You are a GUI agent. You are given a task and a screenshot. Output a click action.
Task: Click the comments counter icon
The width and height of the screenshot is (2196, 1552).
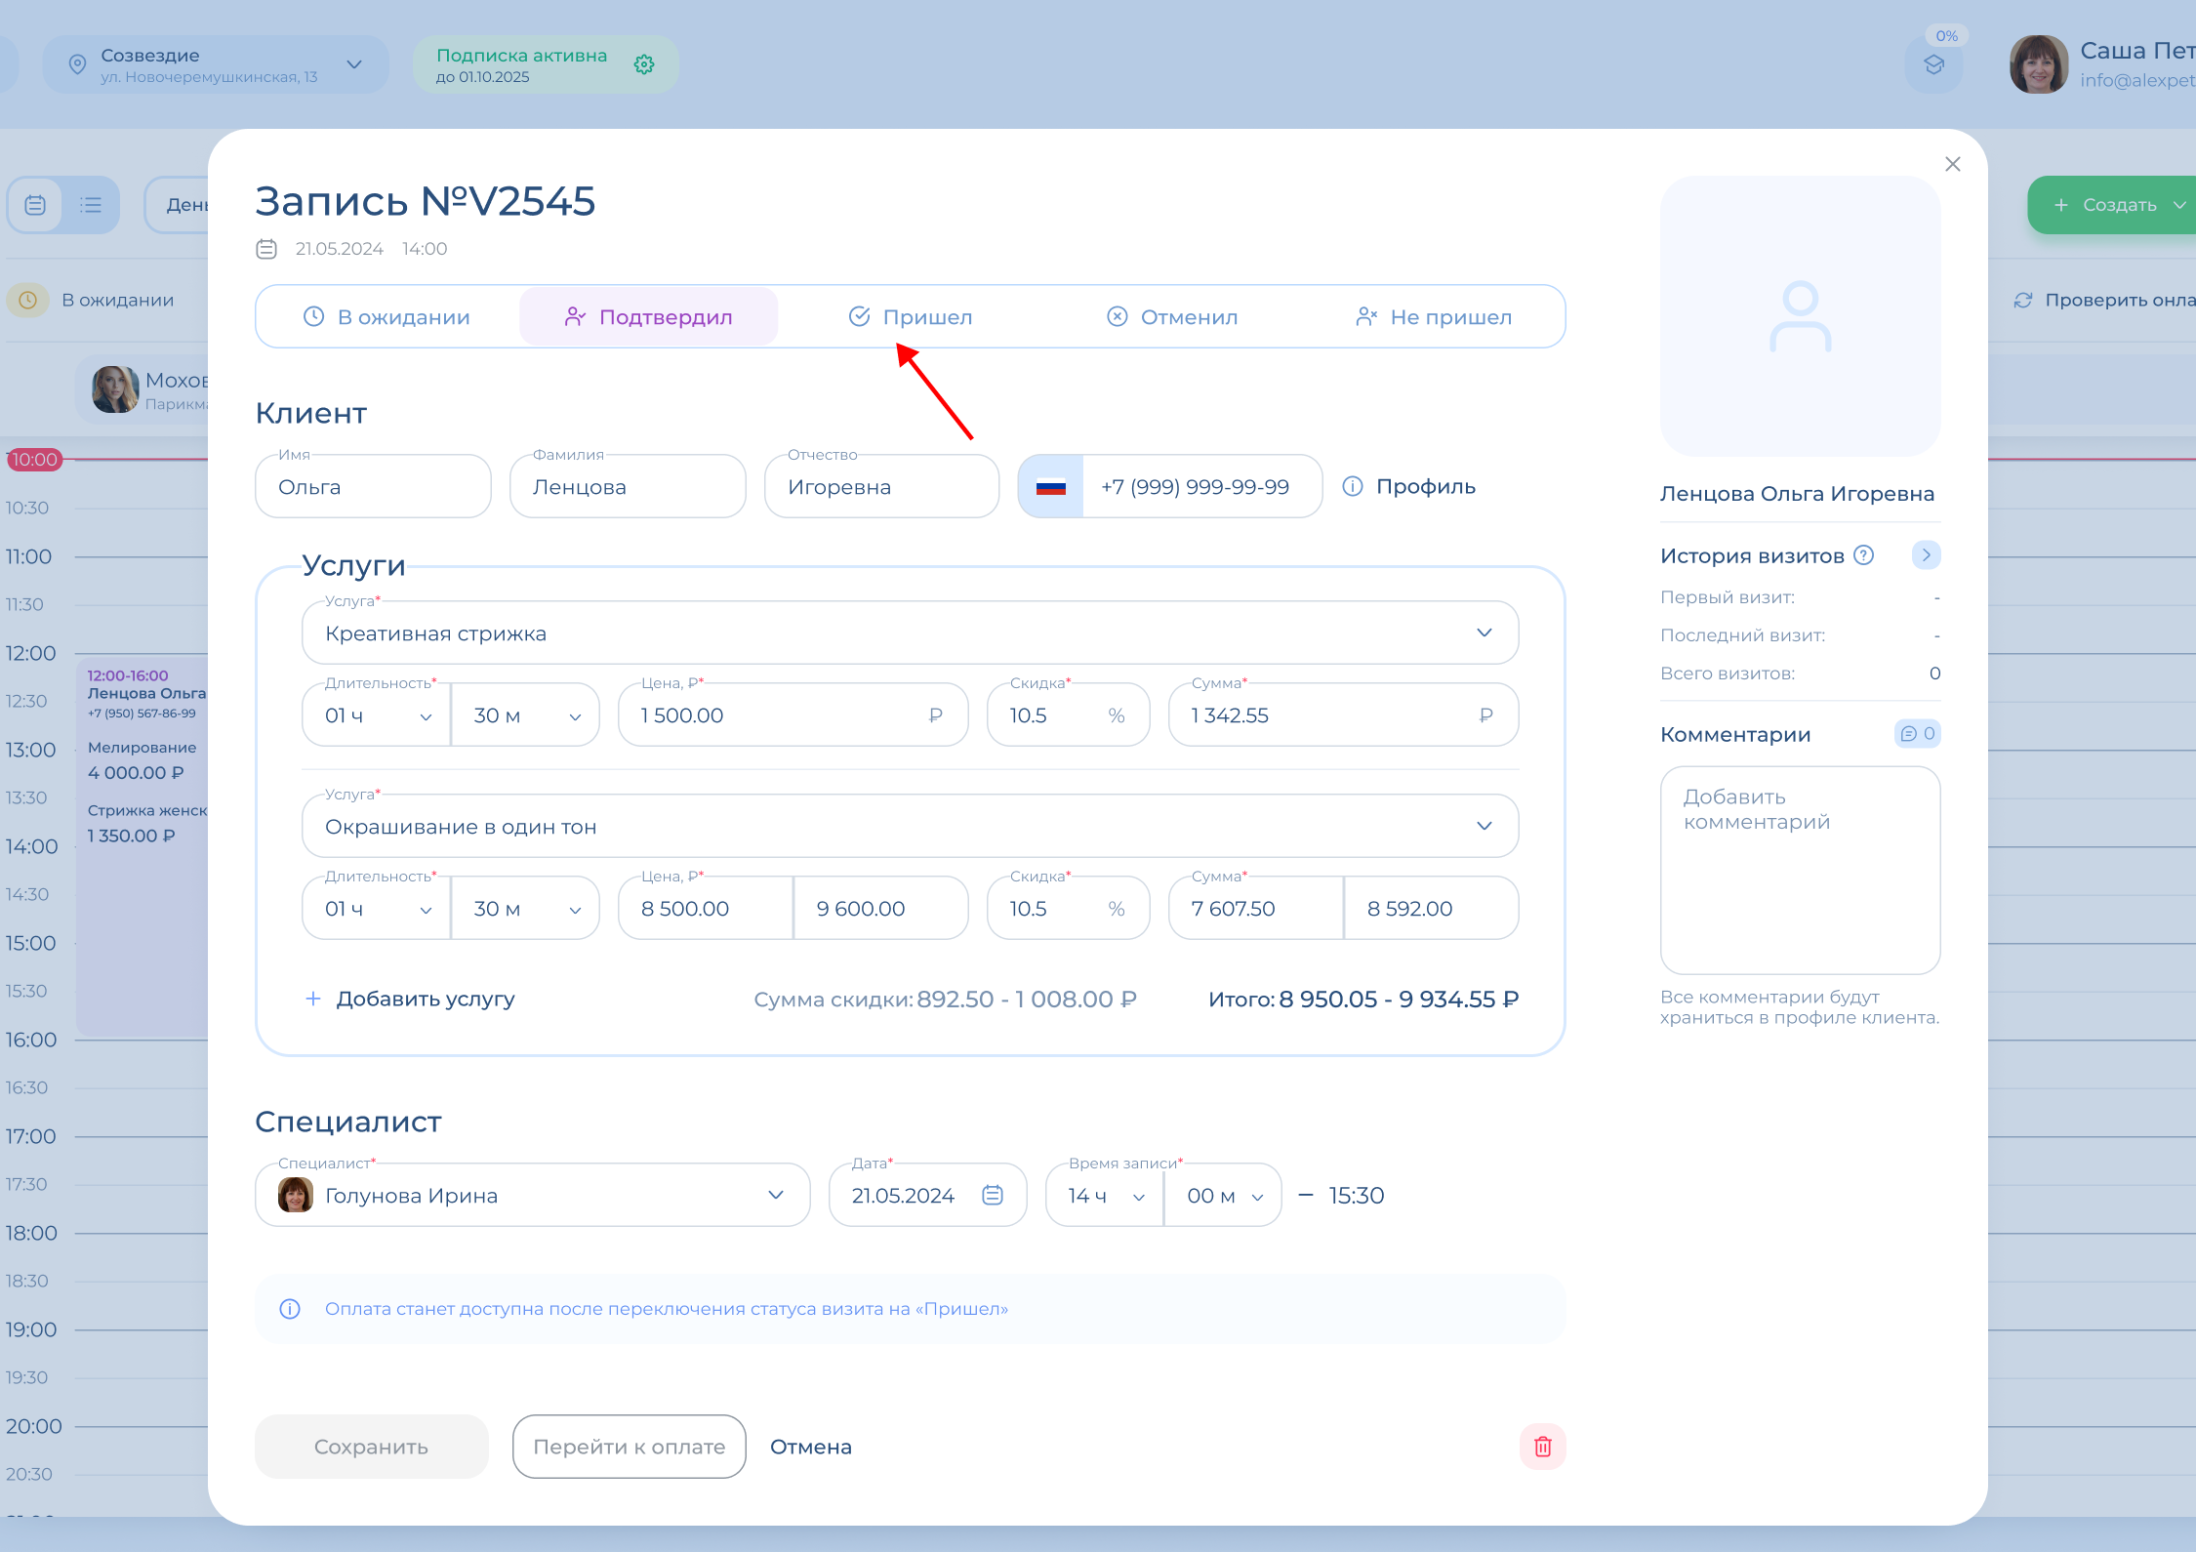pos(1917,734)
